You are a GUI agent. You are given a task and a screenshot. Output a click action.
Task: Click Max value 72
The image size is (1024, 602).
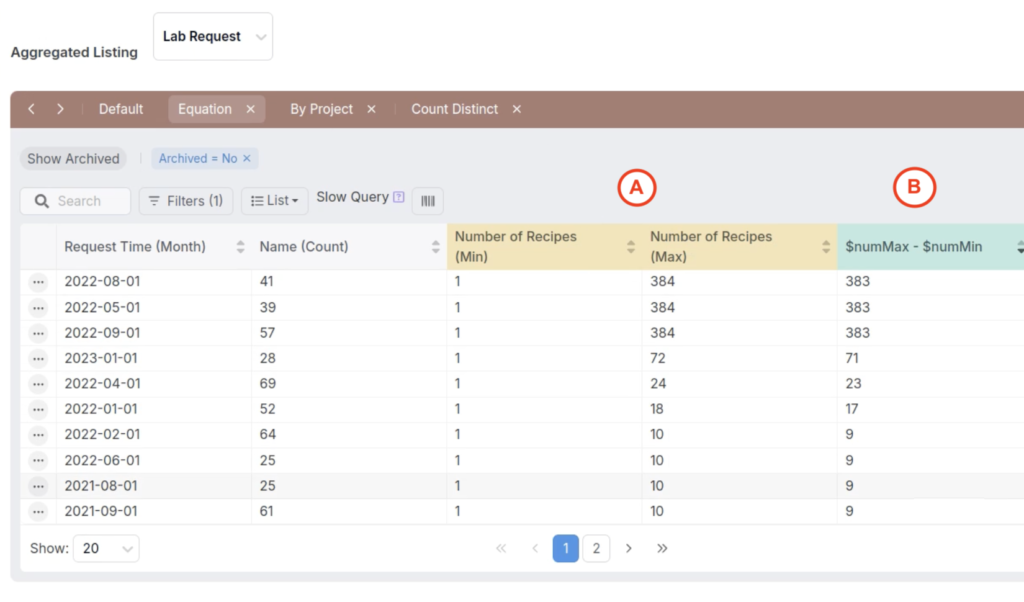(658, 358)
